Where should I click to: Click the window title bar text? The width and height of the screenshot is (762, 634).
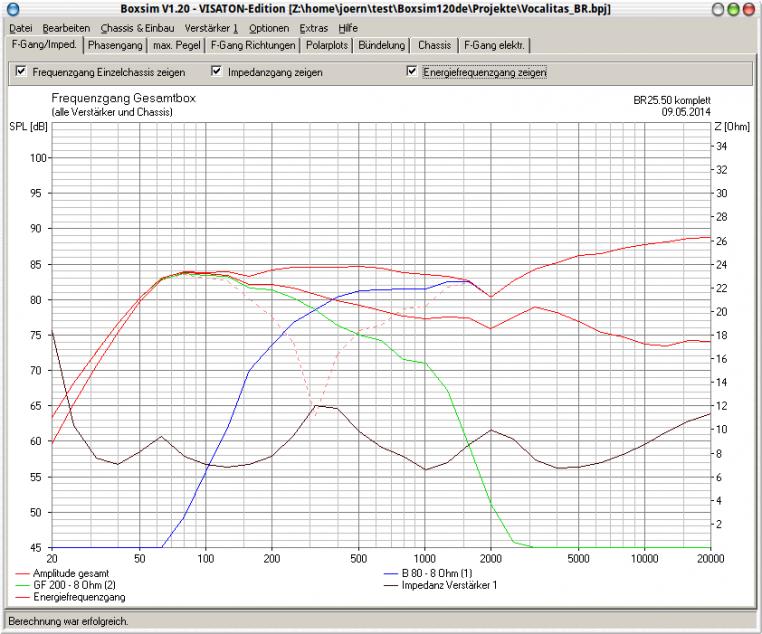[365, 9]
